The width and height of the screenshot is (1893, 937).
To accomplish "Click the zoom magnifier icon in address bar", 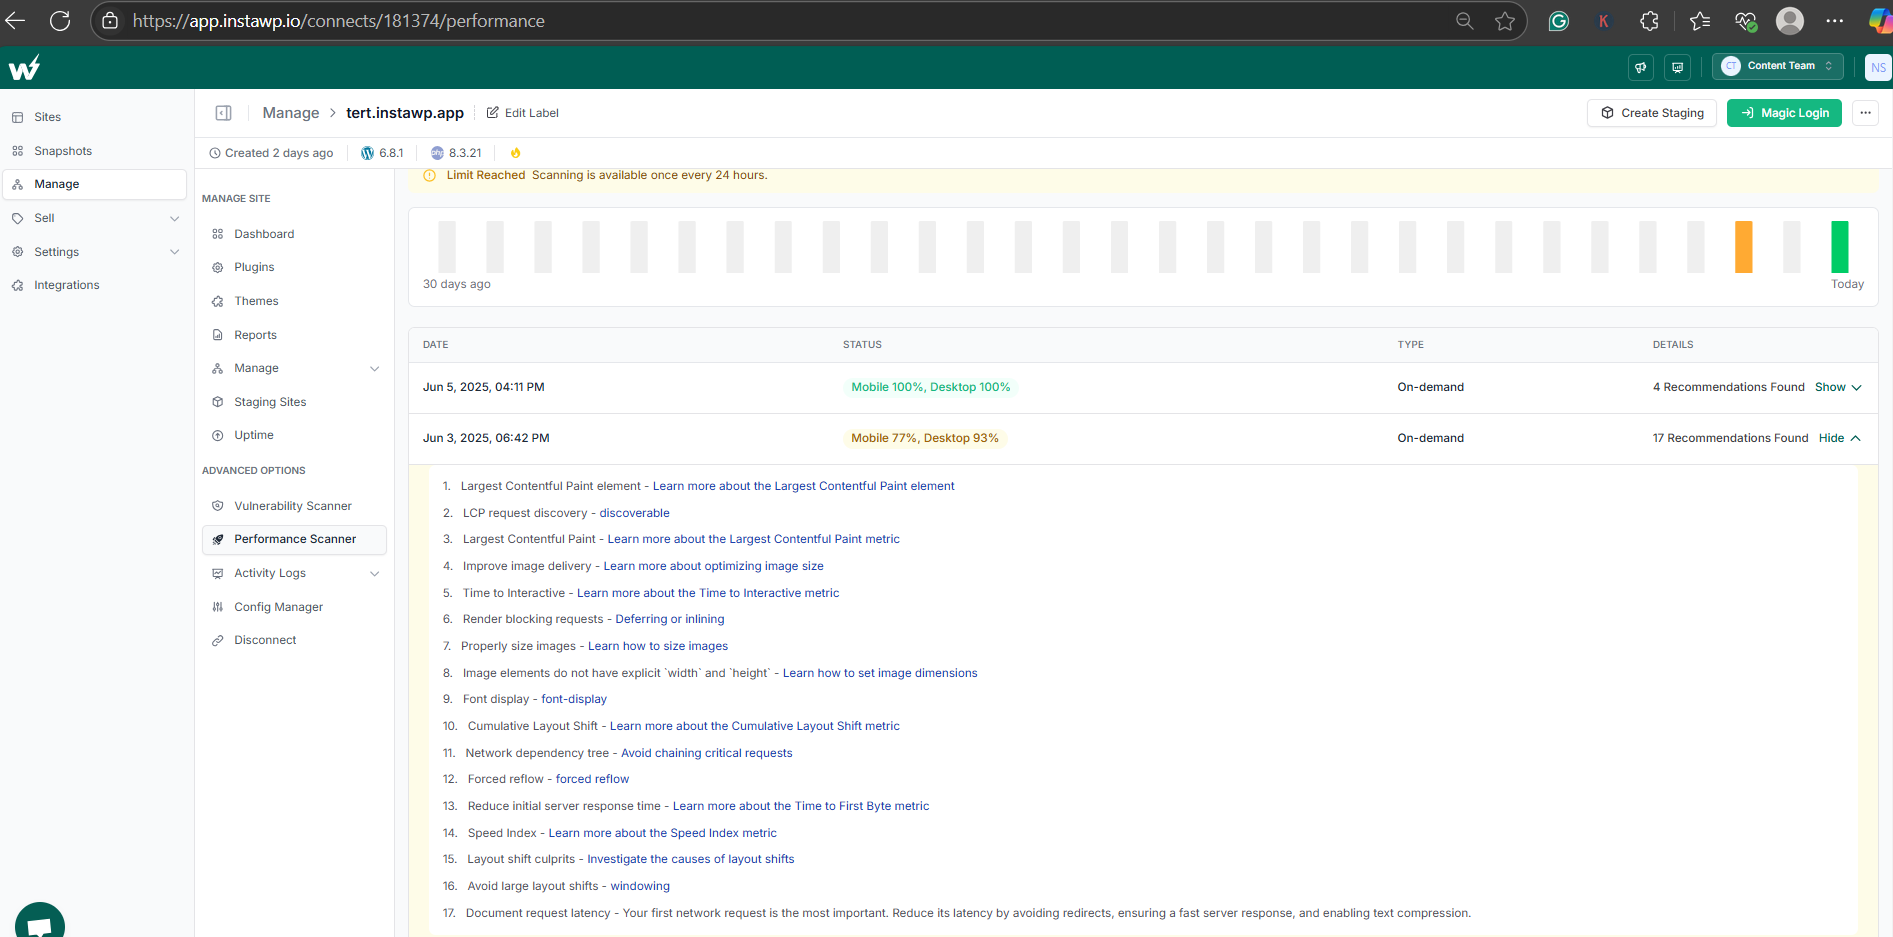I will pyautogui.click(x=1464, y=21).
